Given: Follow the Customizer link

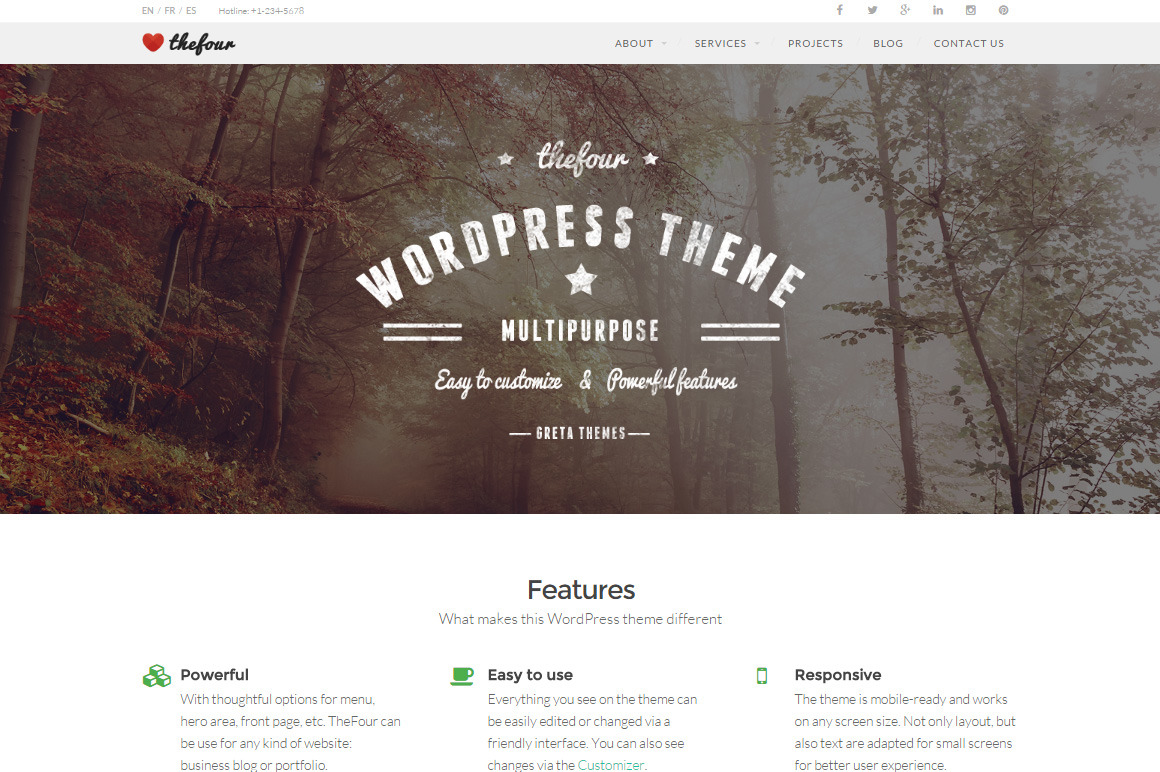Looking at the screenshot, I should tap(610, 765).
